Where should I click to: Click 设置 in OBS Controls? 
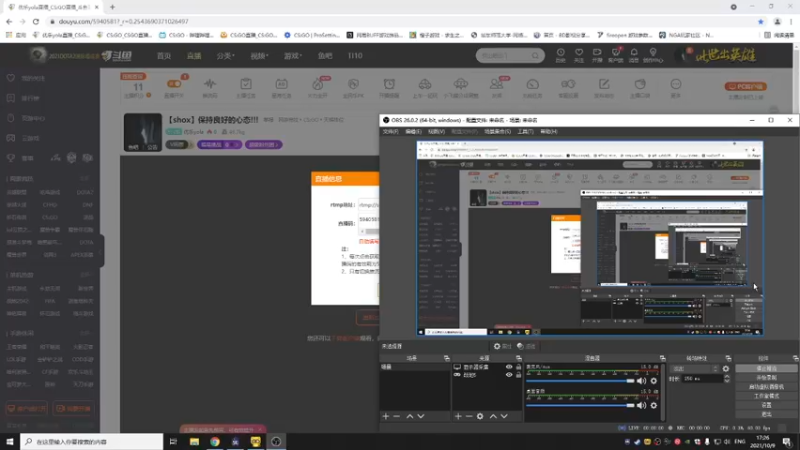pyautogui.click(x=766, y=405)
